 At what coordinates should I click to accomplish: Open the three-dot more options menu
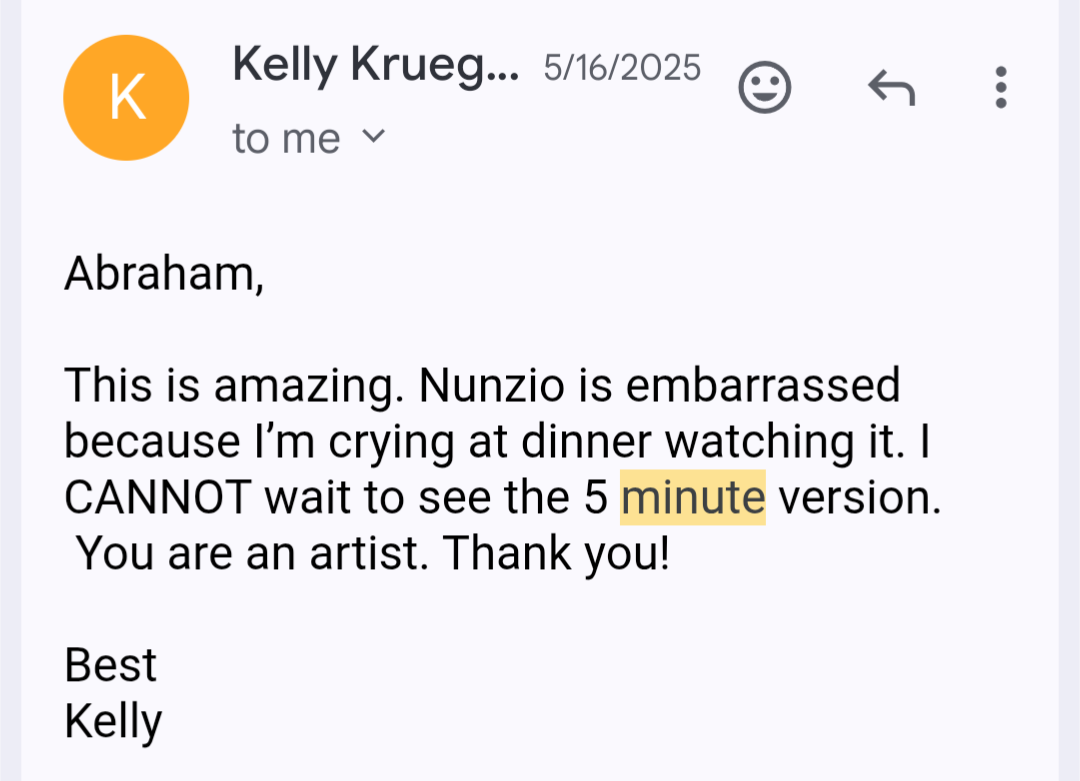1001,88
